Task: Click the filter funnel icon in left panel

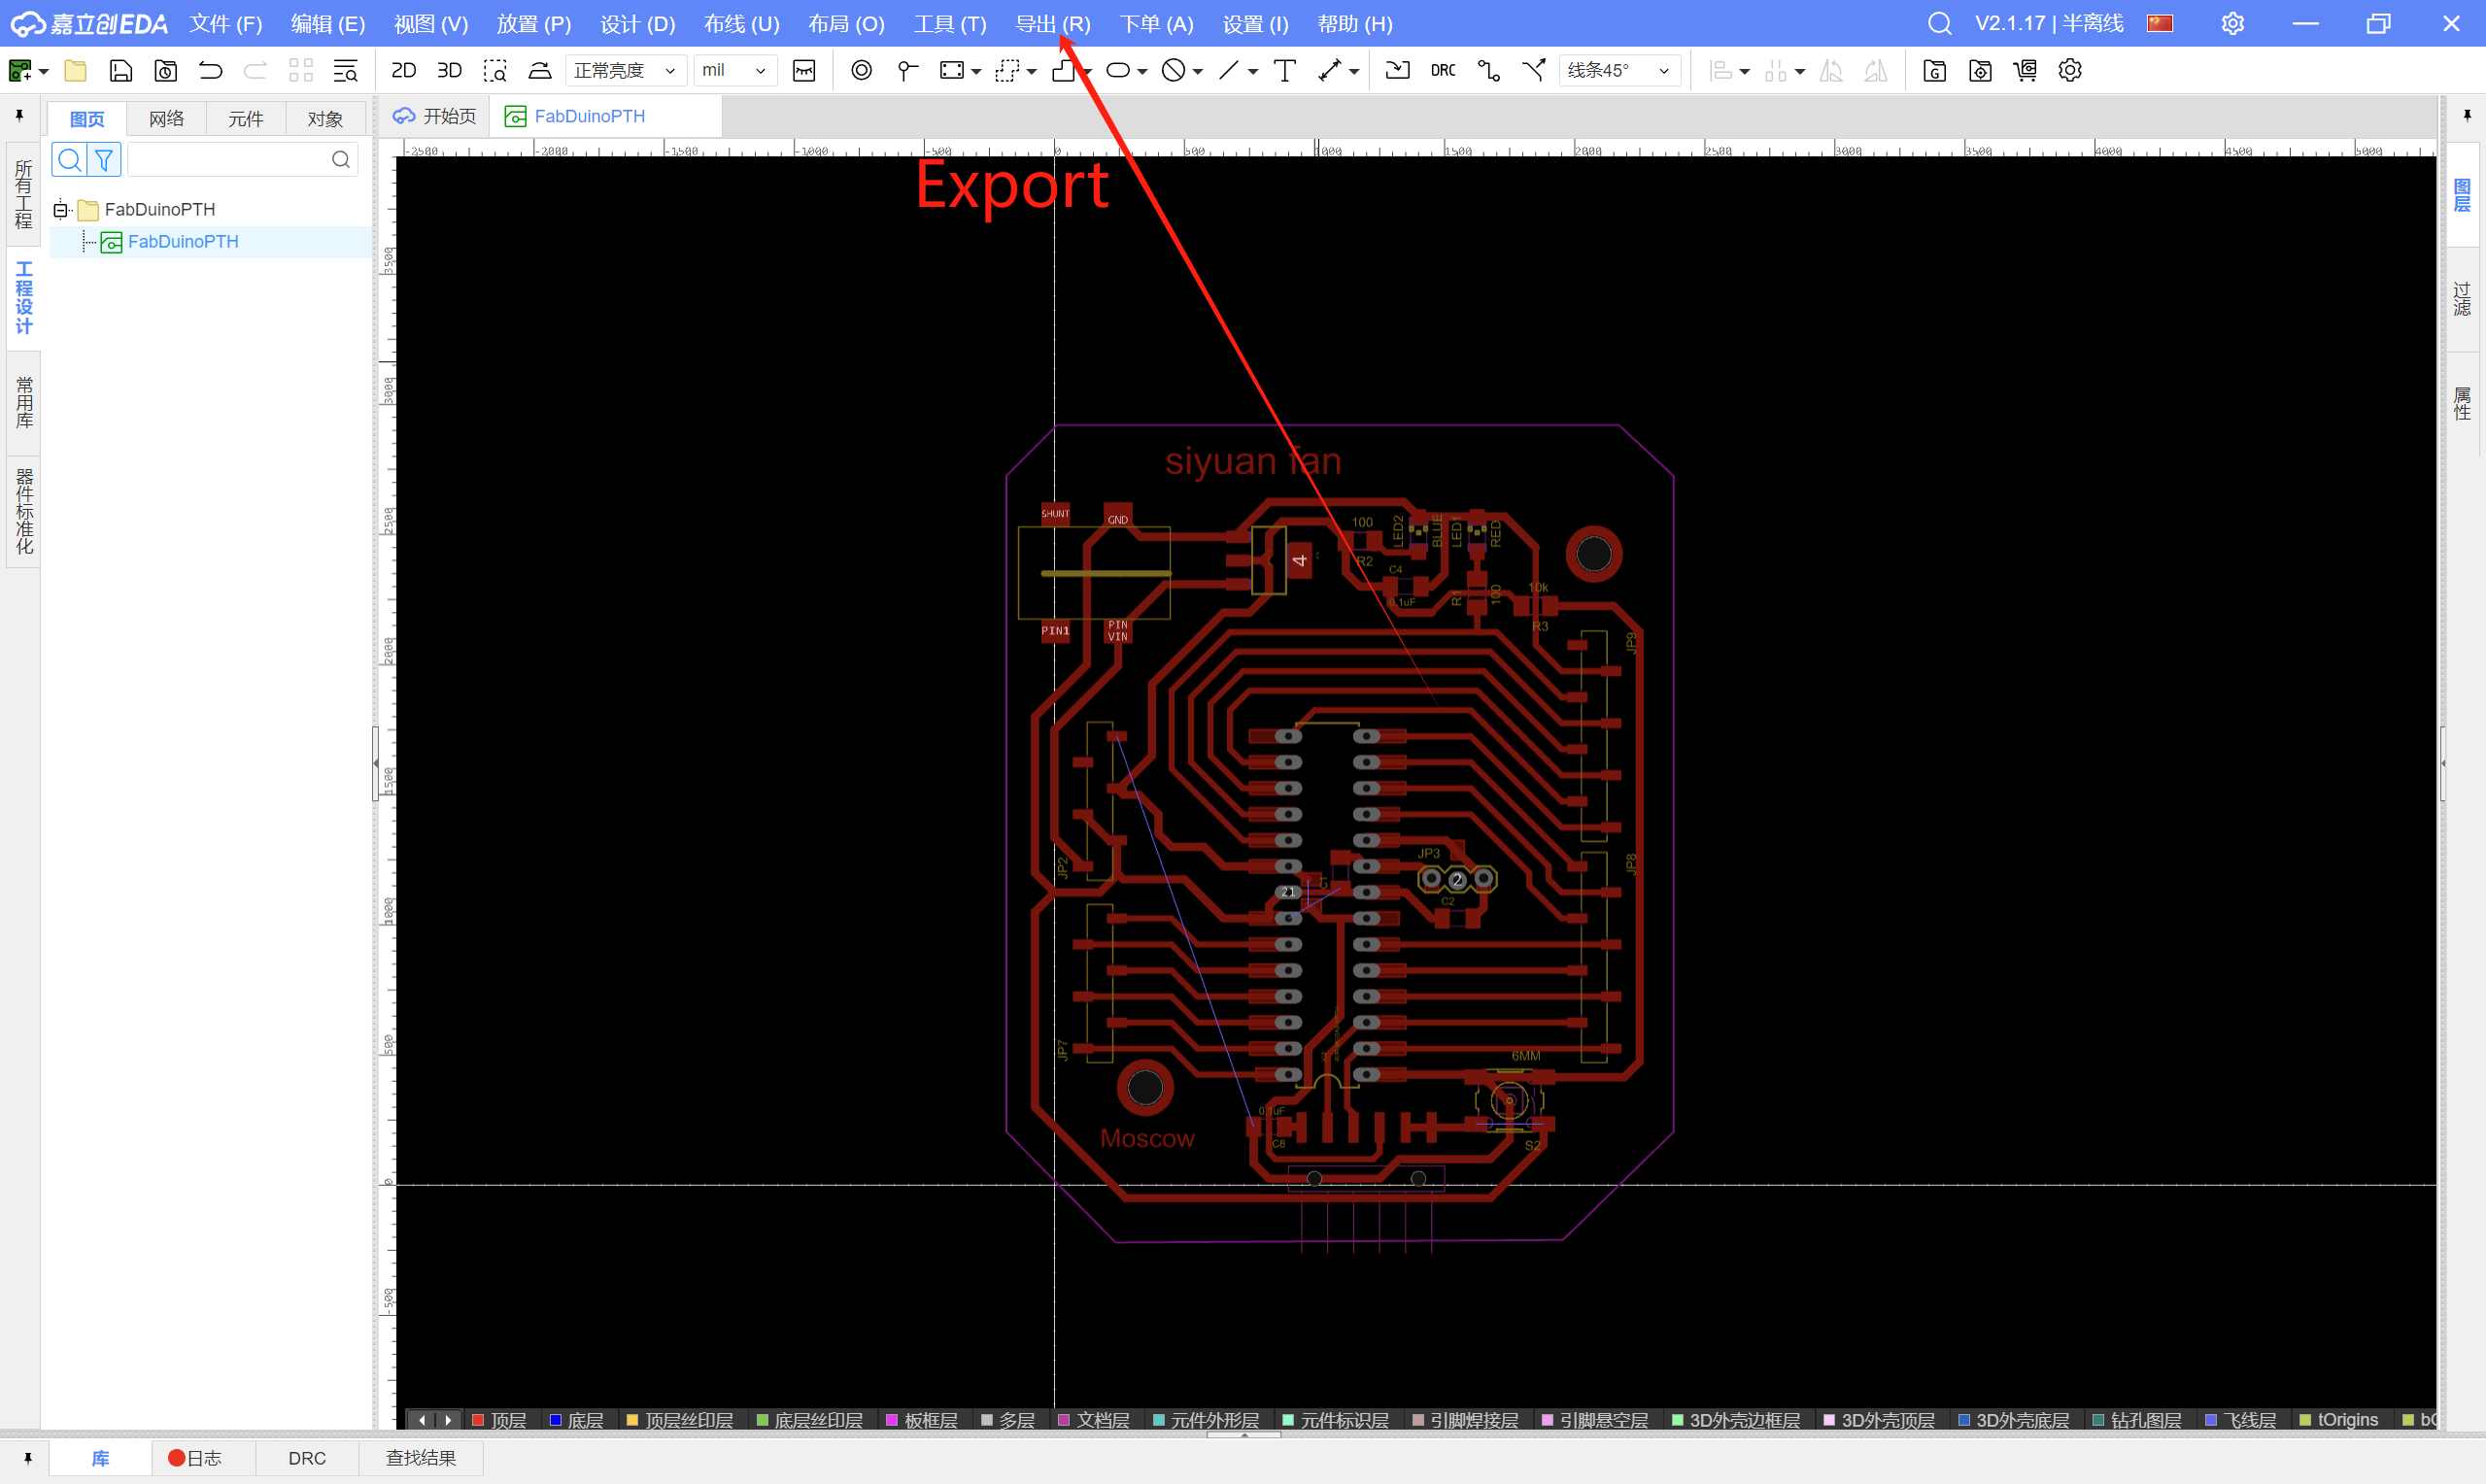Action: (x=104, y=159)
